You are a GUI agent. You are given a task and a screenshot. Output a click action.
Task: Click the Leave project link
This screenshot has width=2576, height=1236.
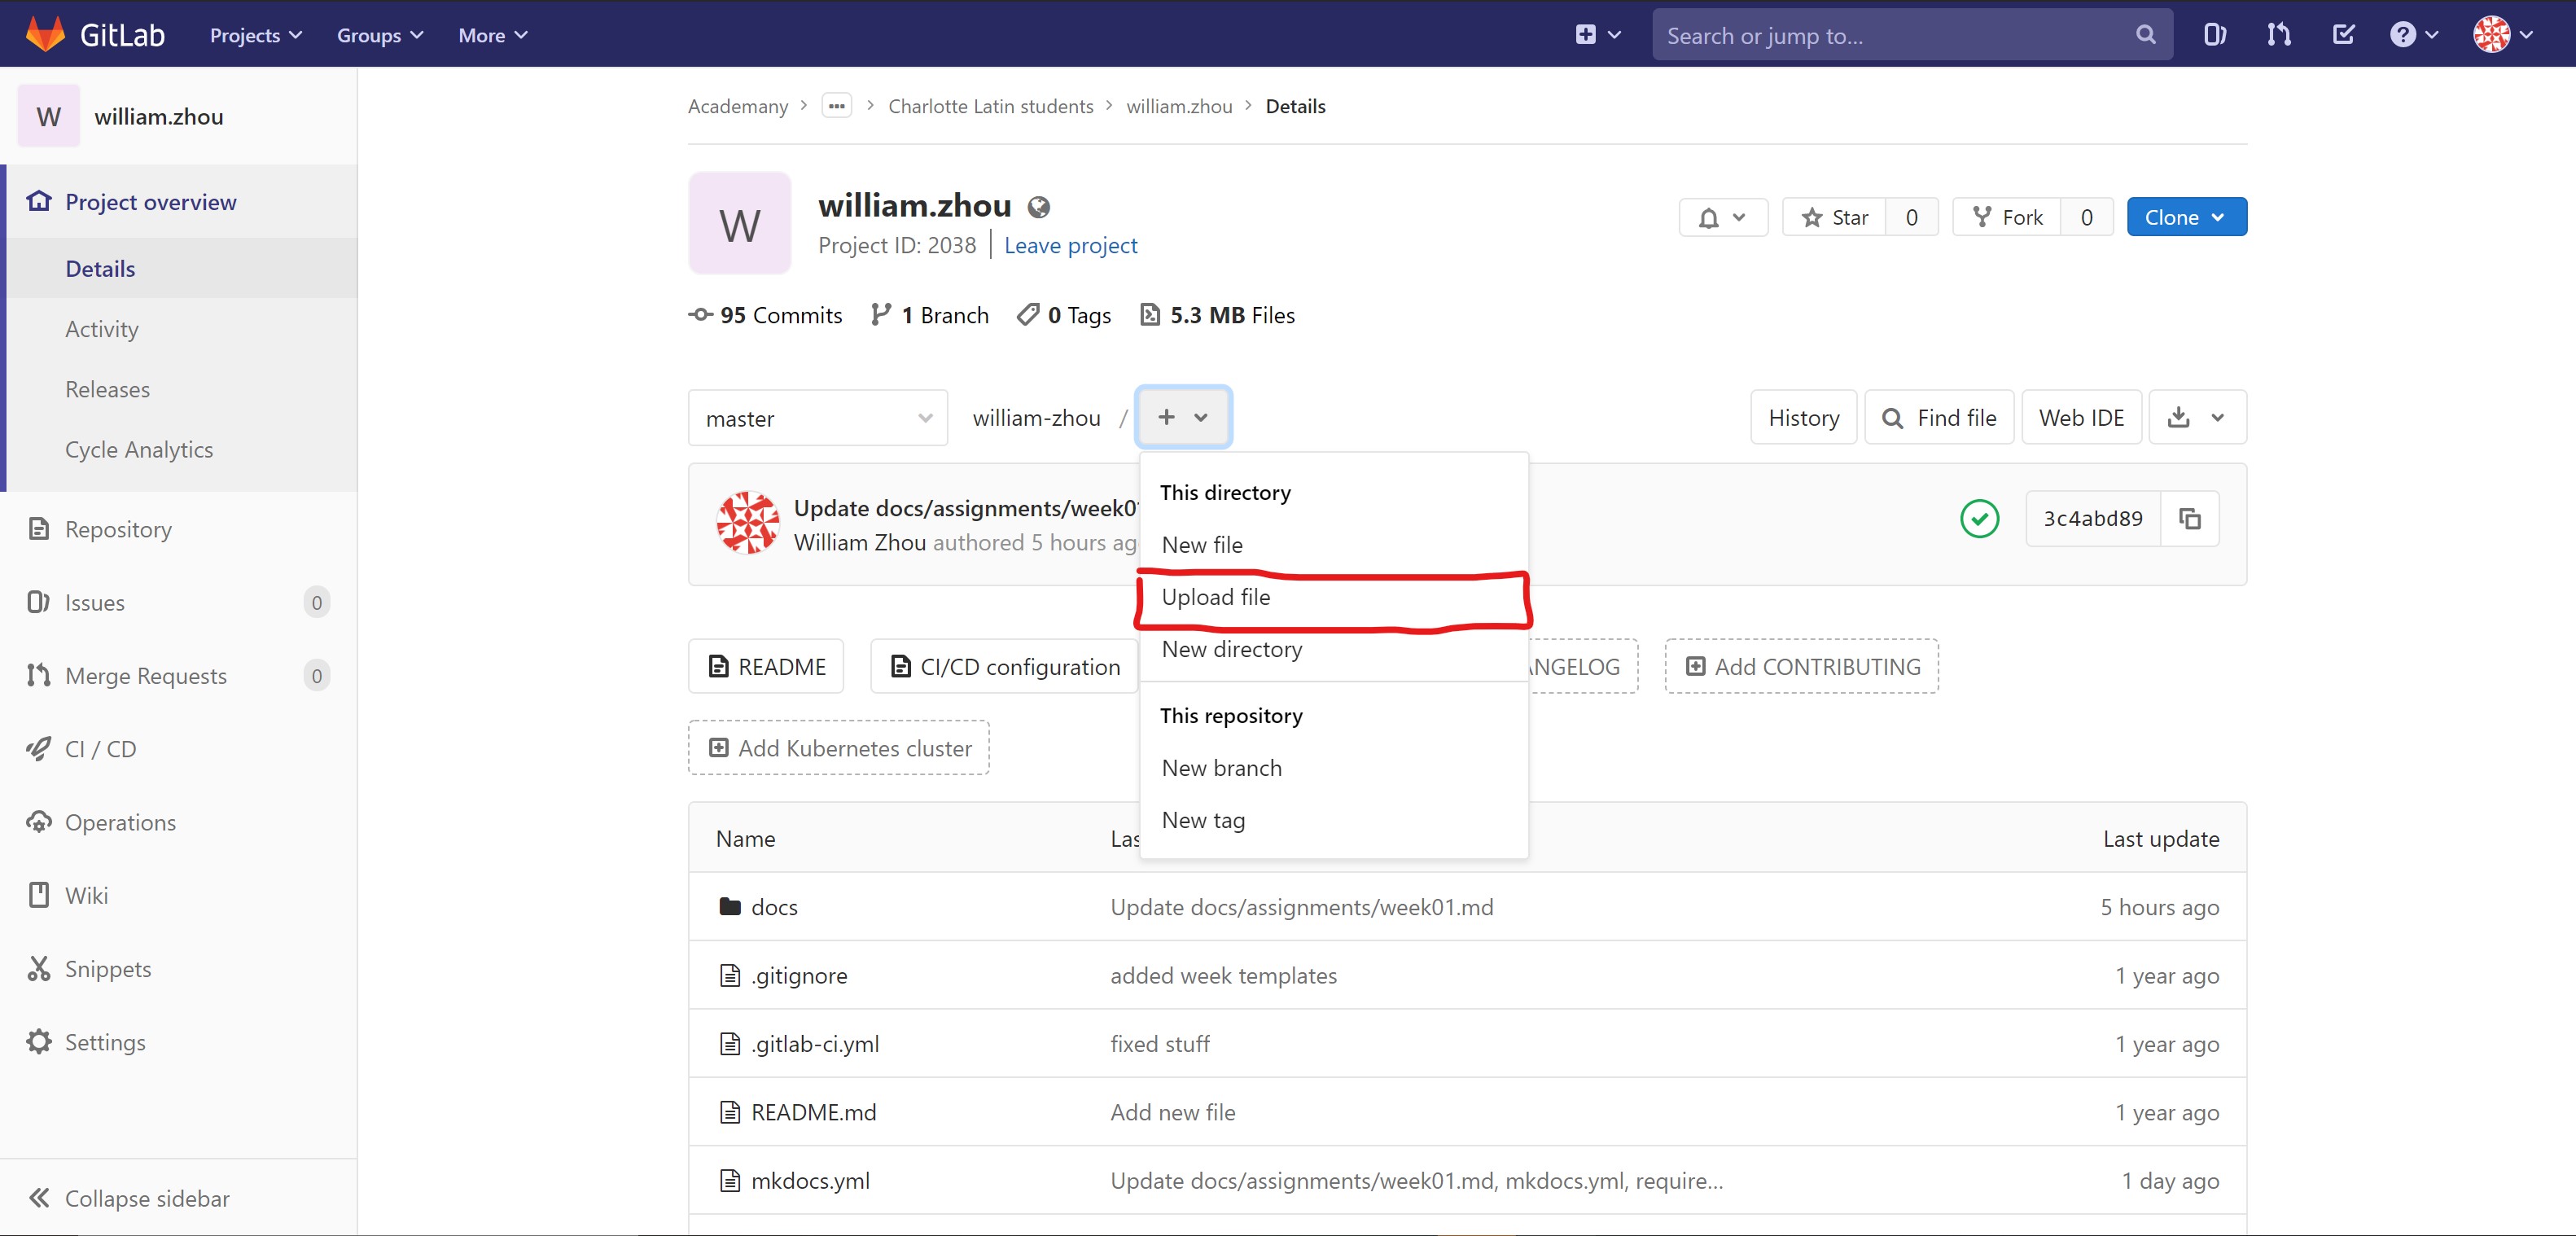(1070, 245)
